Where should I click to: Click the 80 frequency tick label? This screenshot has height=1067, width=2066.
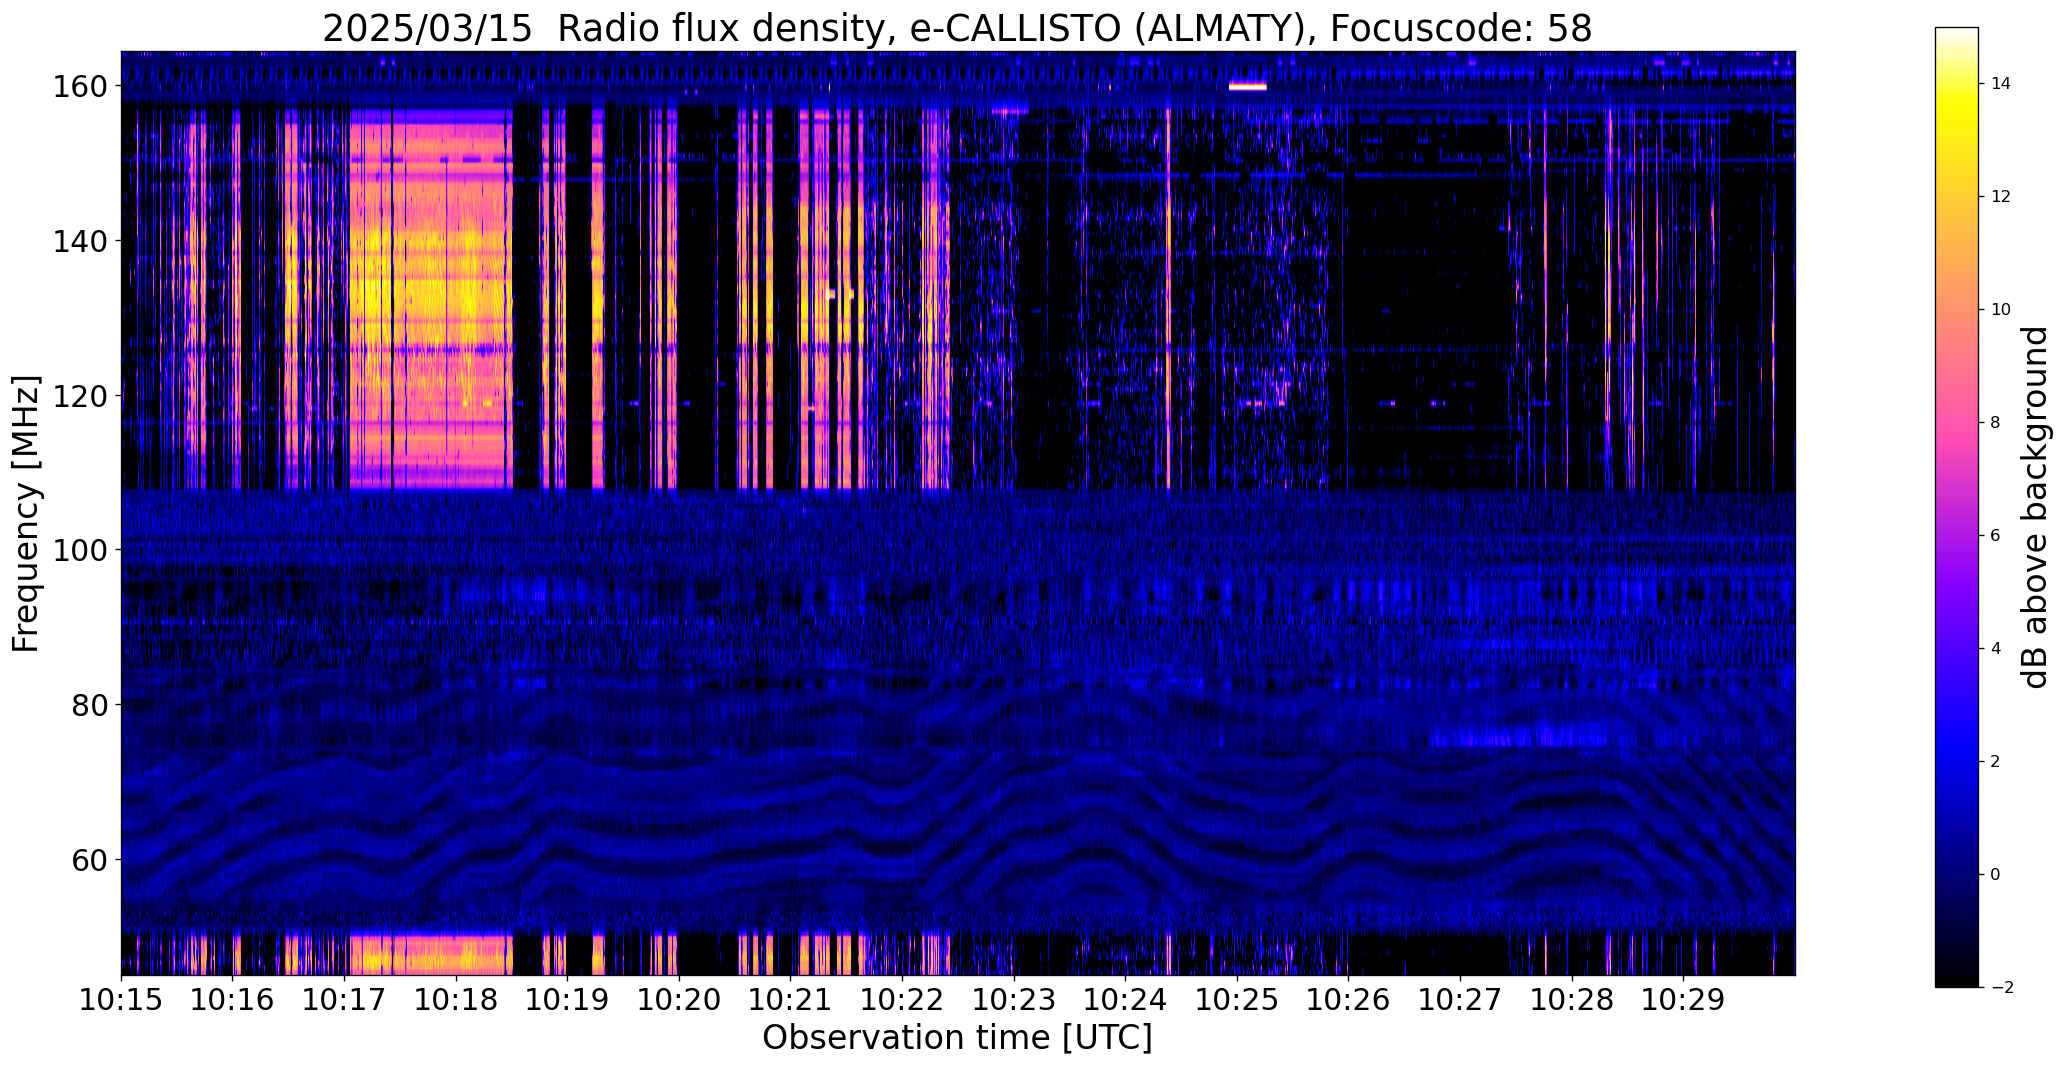pyautogui.click(x=90, y=705)
